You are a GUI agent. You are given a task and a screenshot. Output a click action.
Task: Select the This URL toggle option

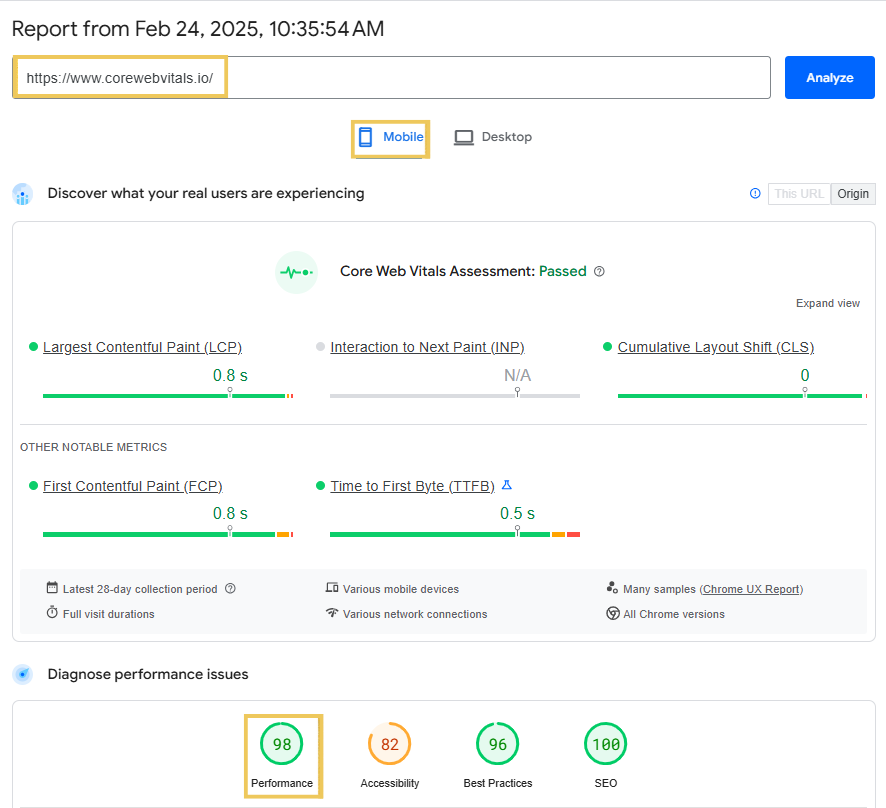click(x=799, y=194)
